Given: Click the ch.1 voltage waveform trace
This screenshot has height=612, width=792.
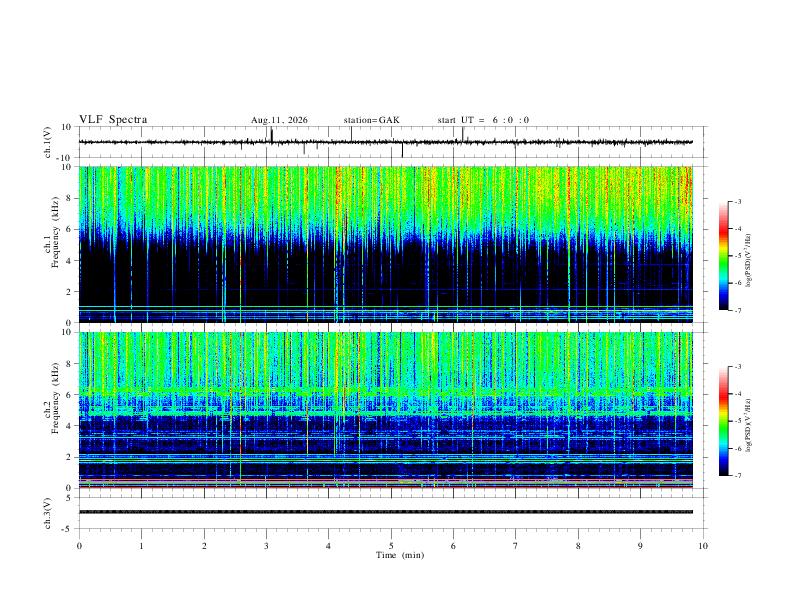Looking at the screenshot, I should point(385,142).
